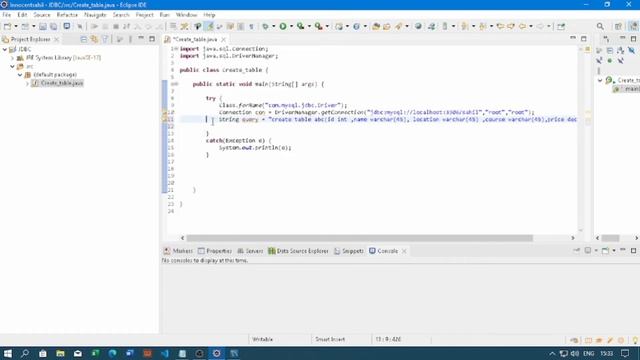Open the Run configurations dropdown arrow
This screenshot has height=360, width=640.
click(291, 26)
